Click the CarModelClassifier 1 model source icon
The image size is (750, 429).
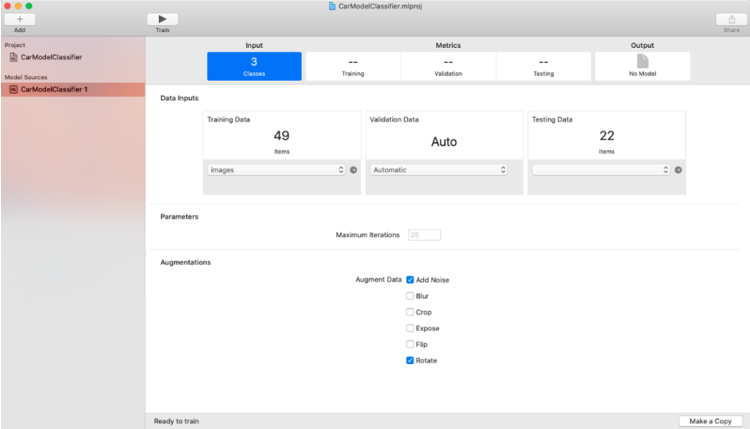pos(13,89)
